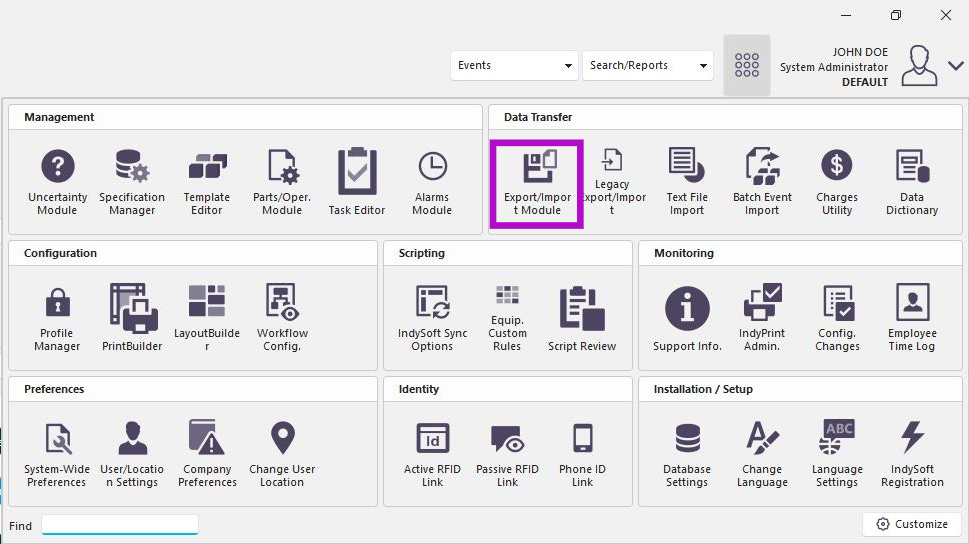Screen dimensions: 969x544
Task: Click the Support Info. icon
Action: click(x=687, y=317)
